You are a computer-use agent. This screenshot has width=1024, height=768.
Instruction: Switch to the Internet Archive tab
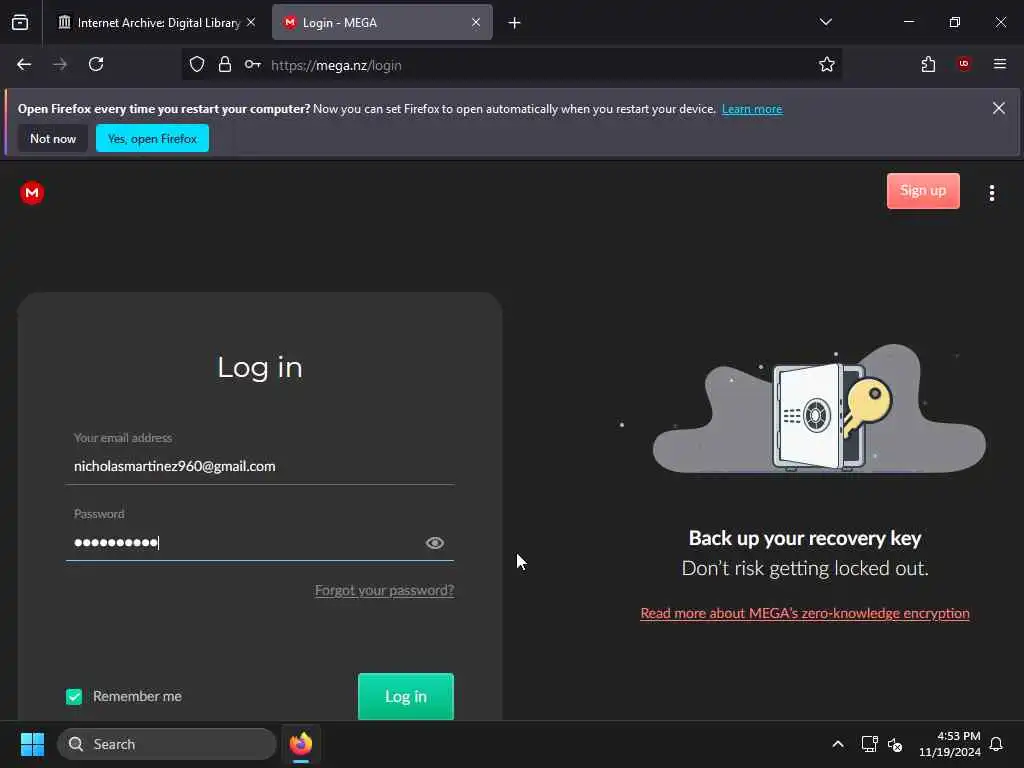point(156,23)
